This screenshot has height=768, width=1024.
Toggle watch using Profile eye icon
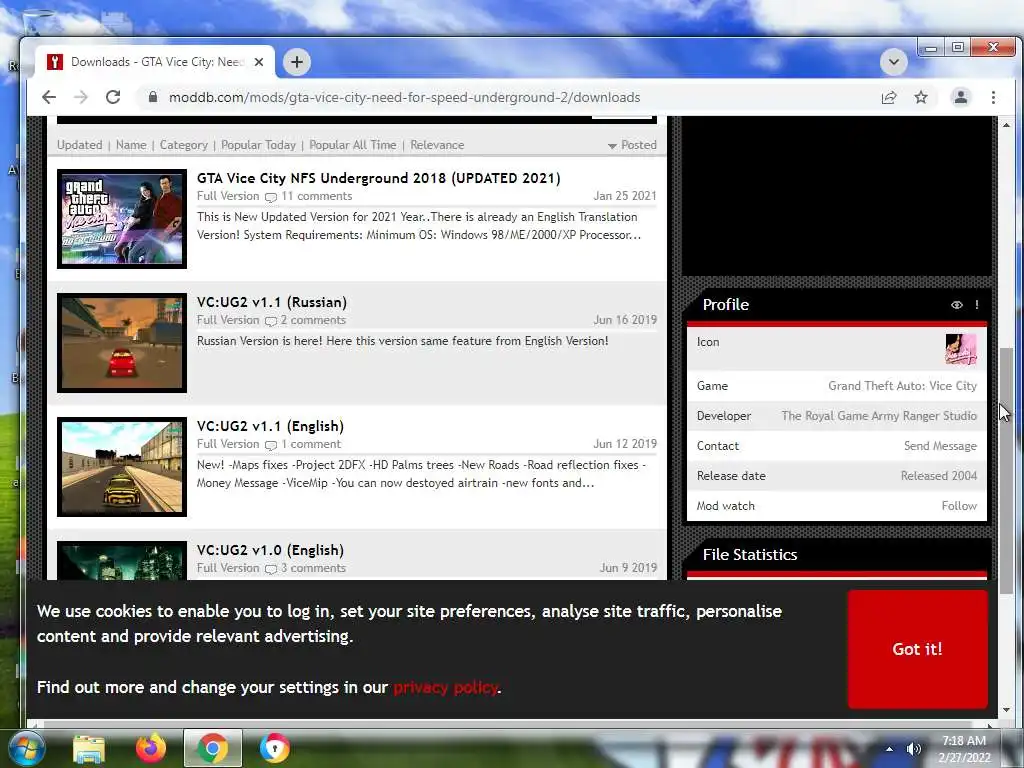[x=957, y=305]
